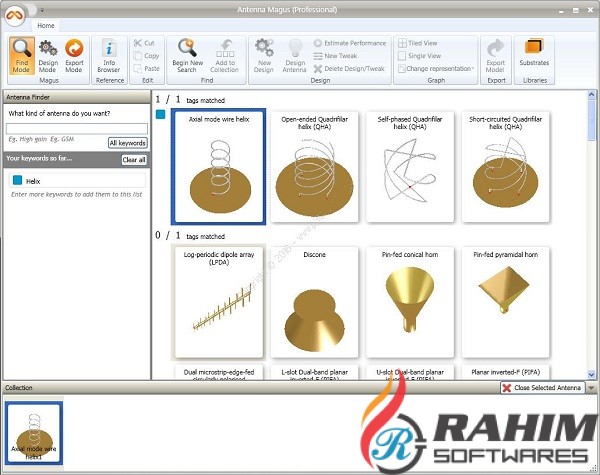
Task: Select Tiled View
Action: [418, 43]
